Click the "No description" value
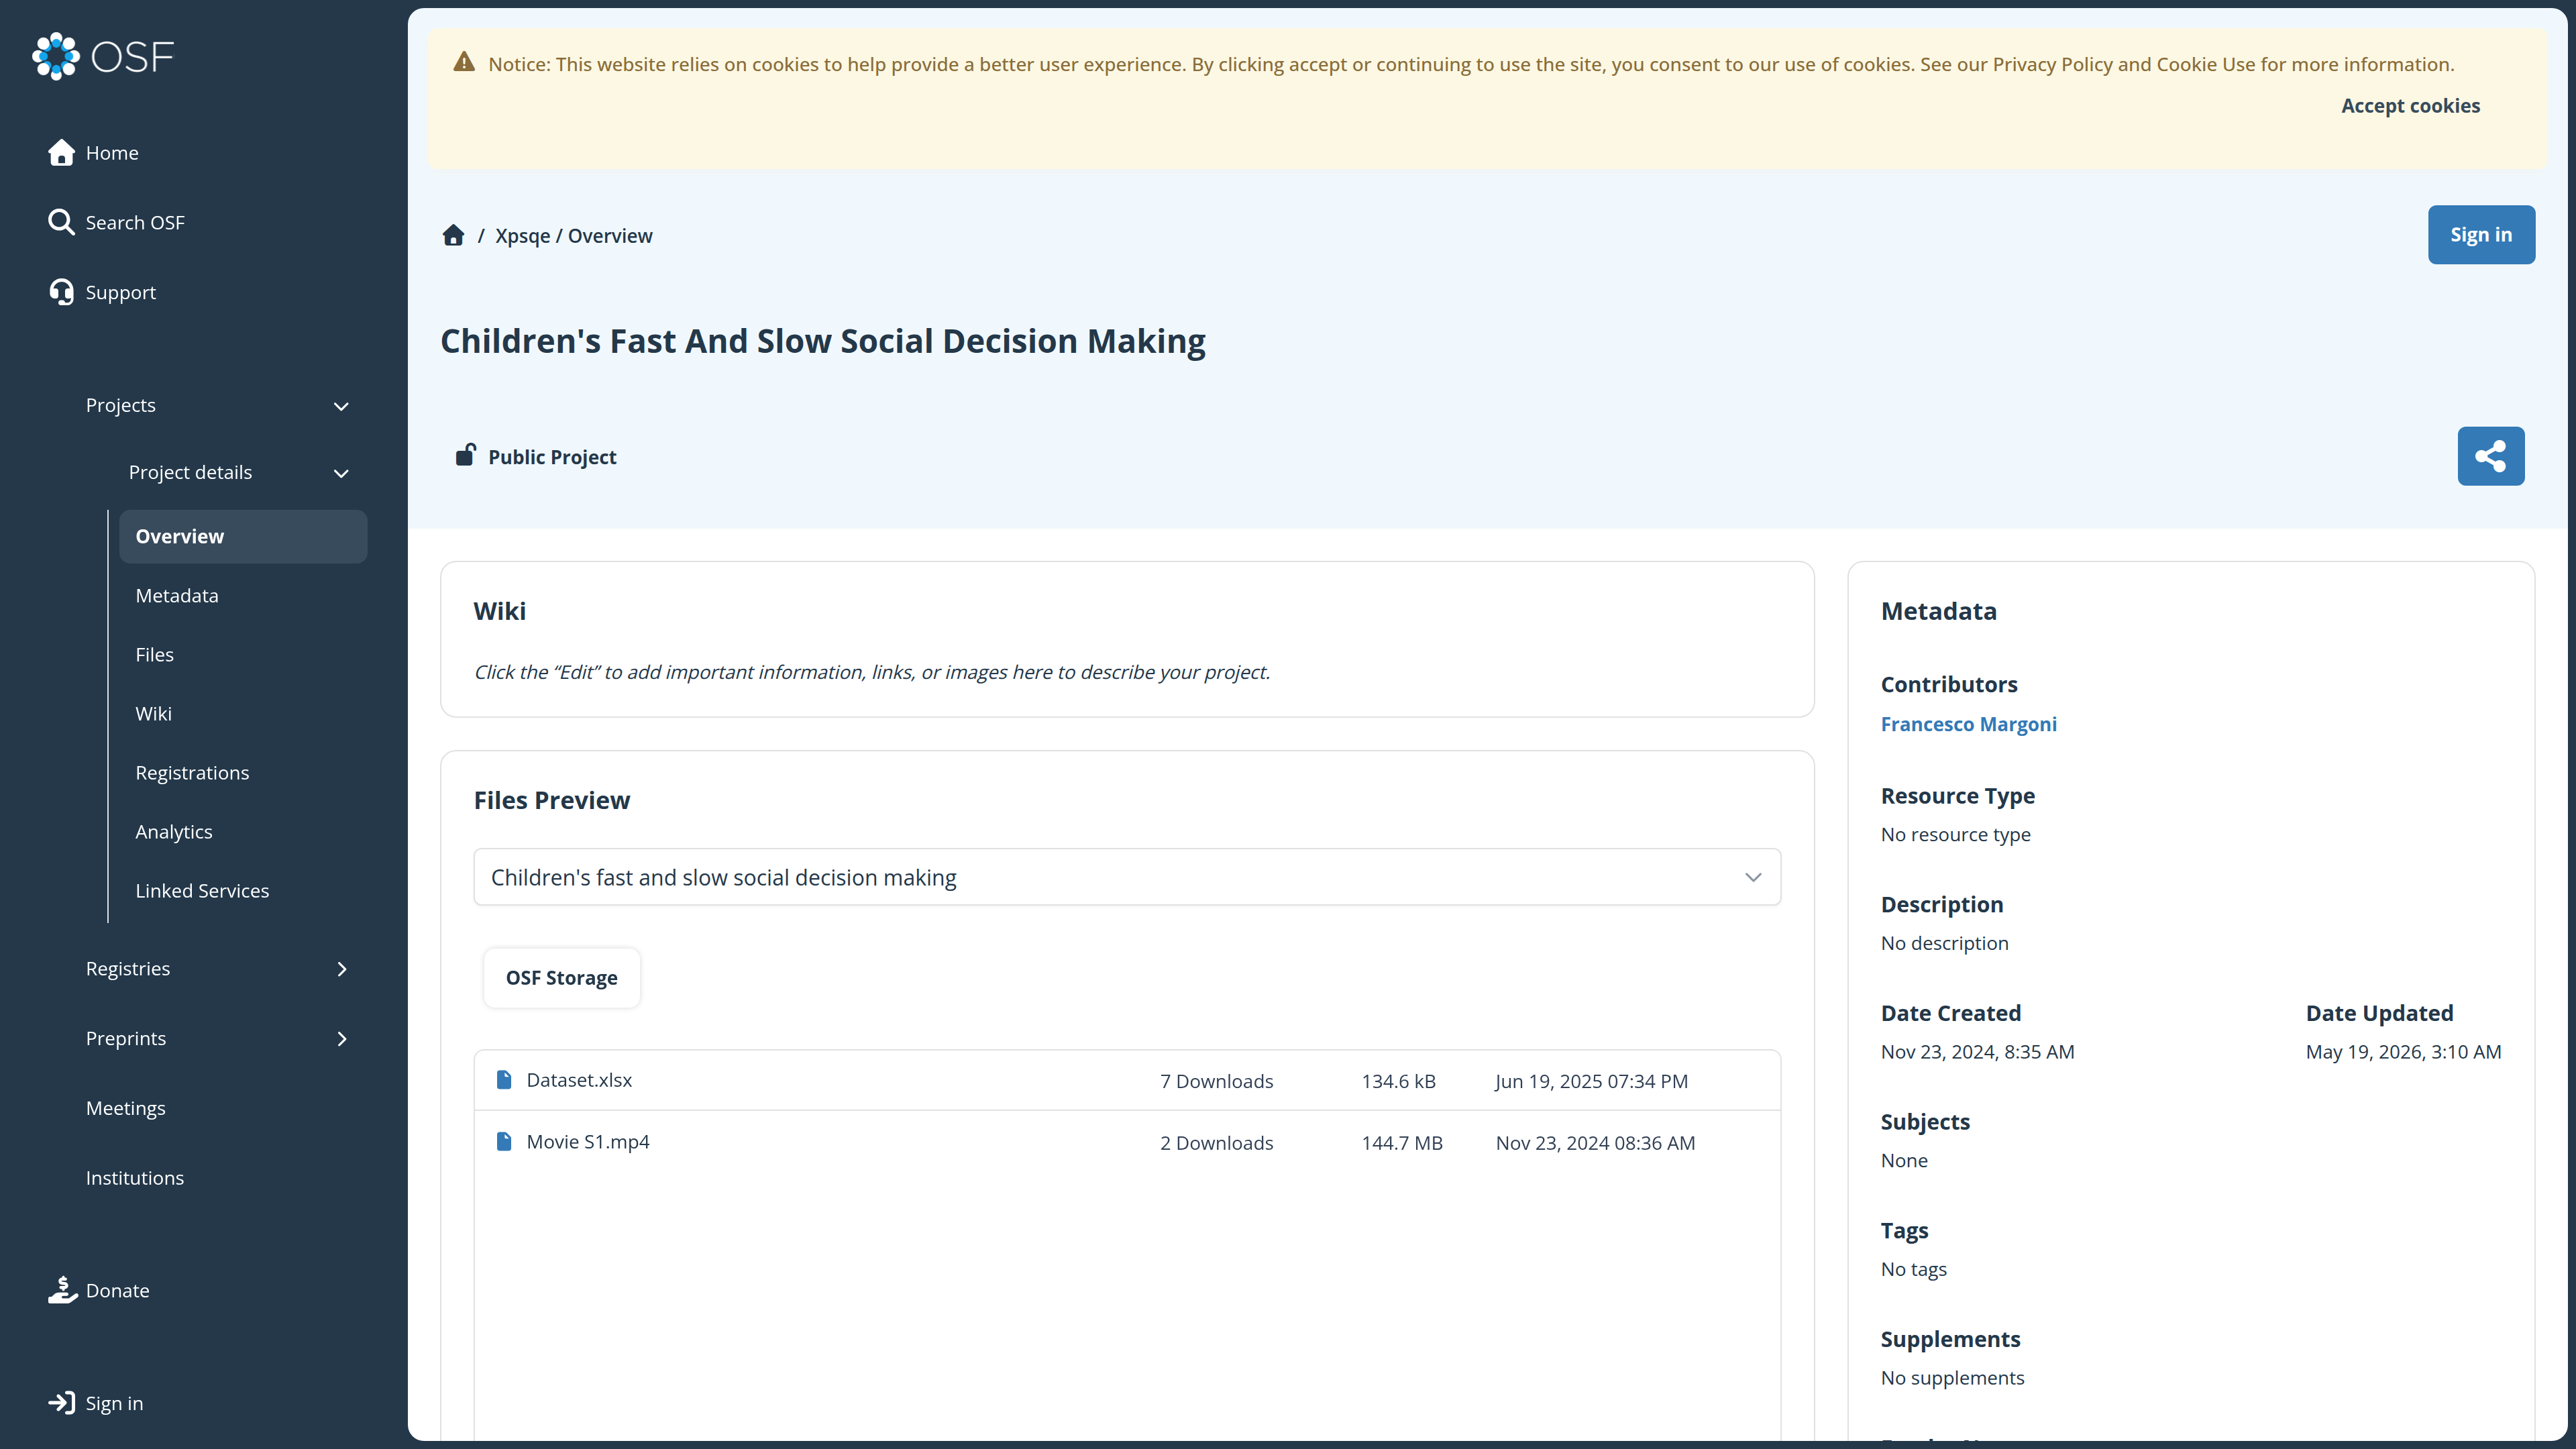Image resolution: width=2576 pixels, height=1449 pixels. 1944,943
